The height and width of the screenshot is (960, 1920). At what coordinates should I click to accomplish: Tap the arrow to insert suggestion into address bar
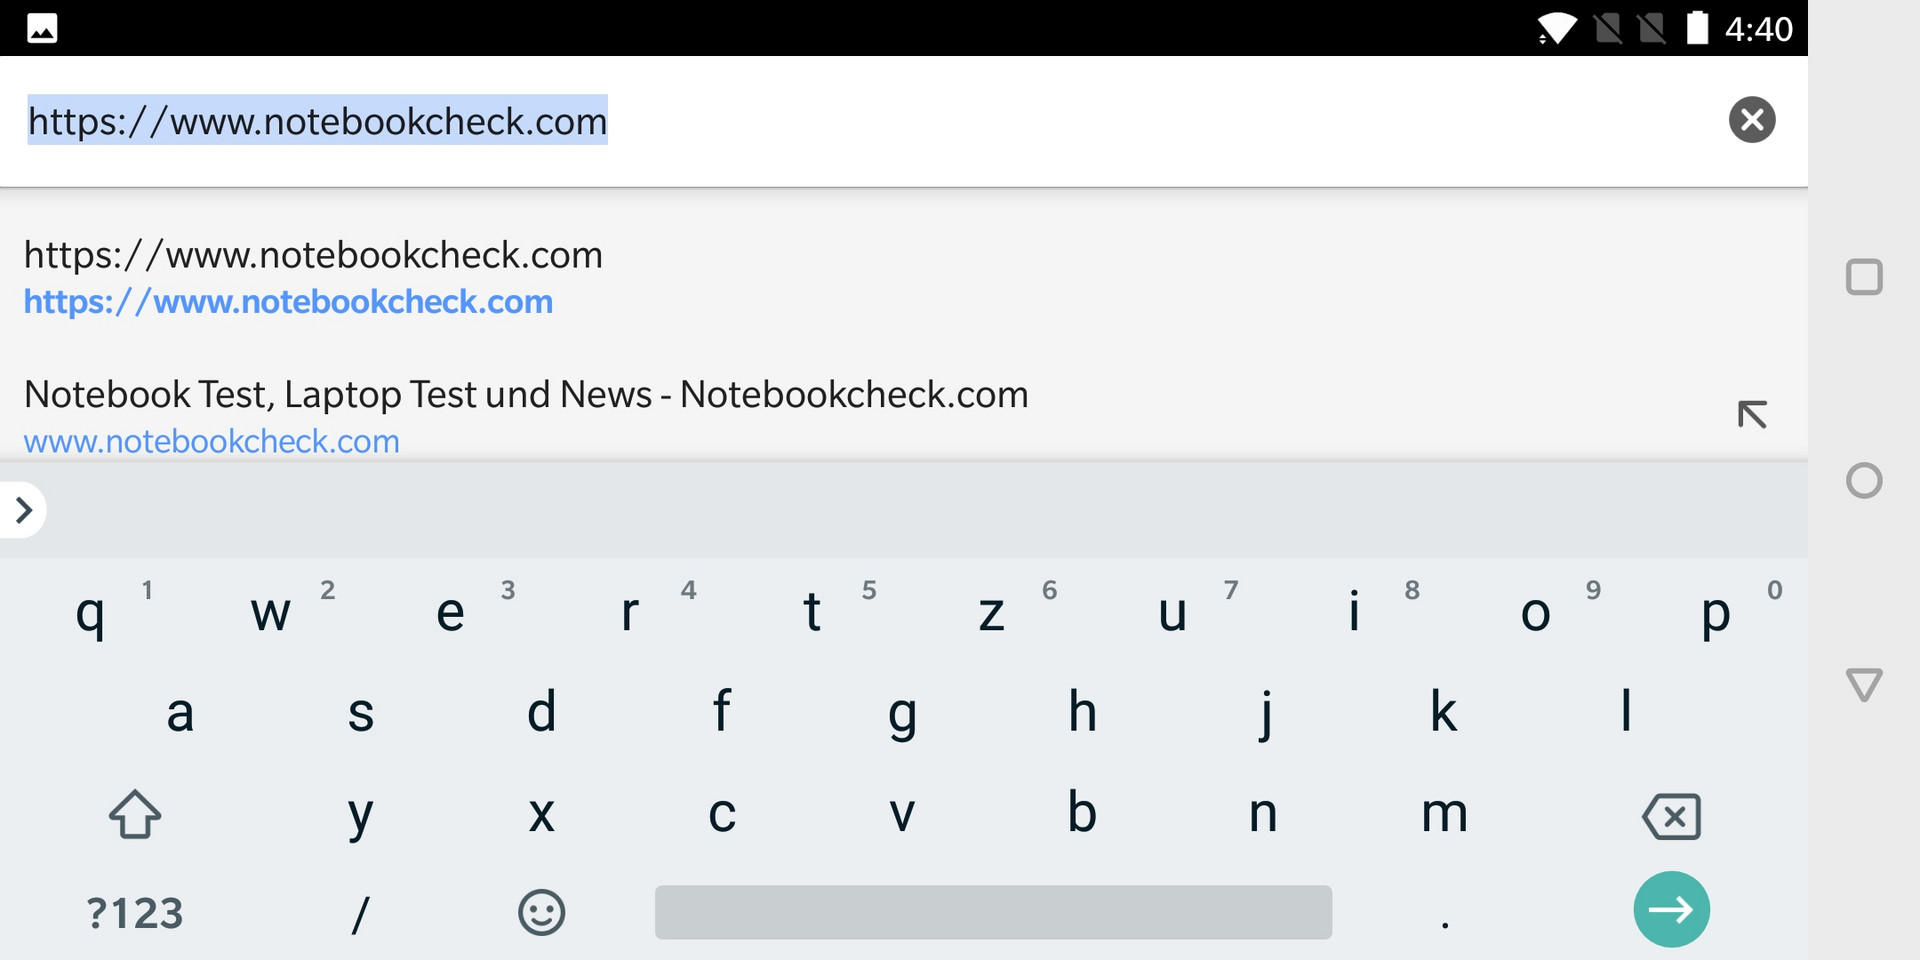click(1752, 414)
